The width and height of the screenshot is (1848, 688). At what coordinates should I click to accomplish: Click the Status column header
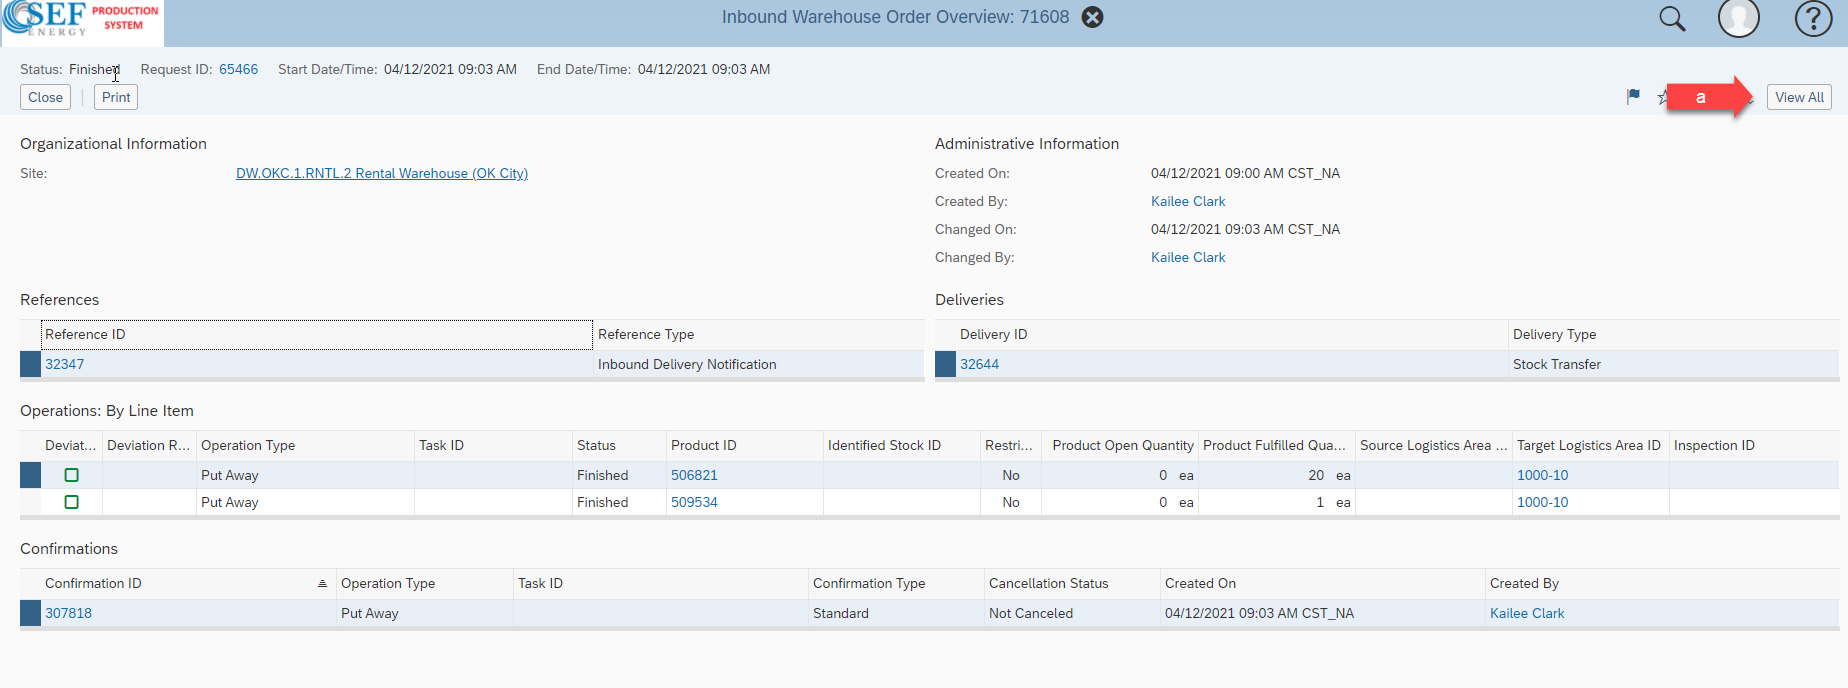(x=619, y=445)
